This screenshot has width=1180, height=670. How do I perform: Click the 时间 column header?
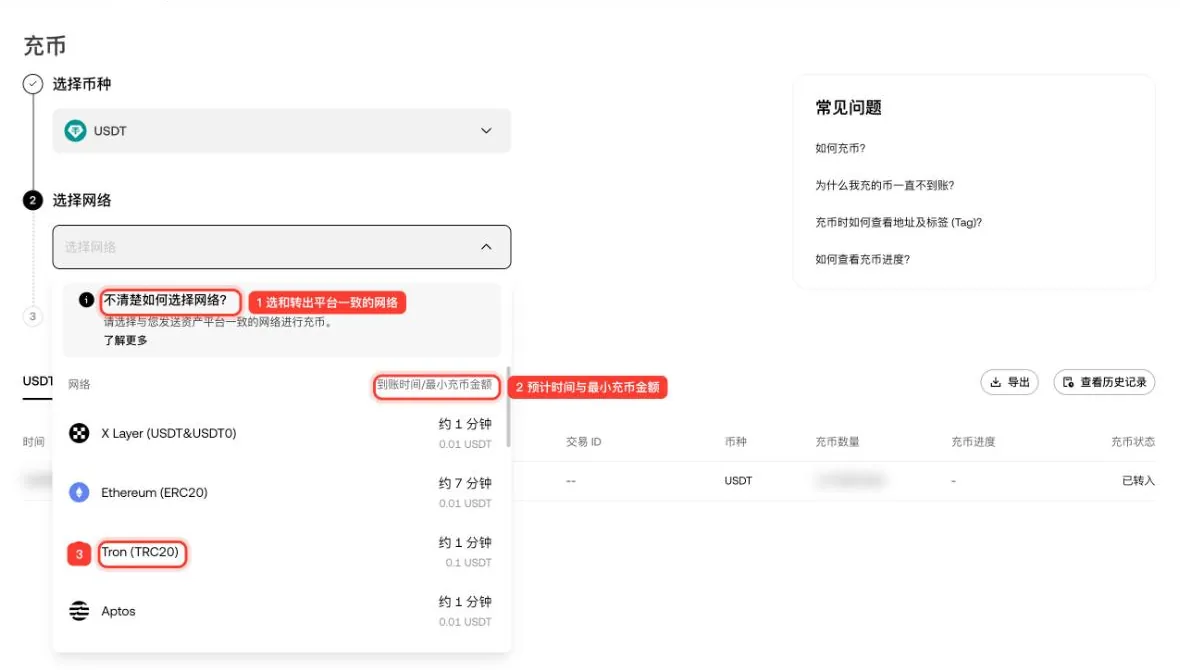pos(33,442)
